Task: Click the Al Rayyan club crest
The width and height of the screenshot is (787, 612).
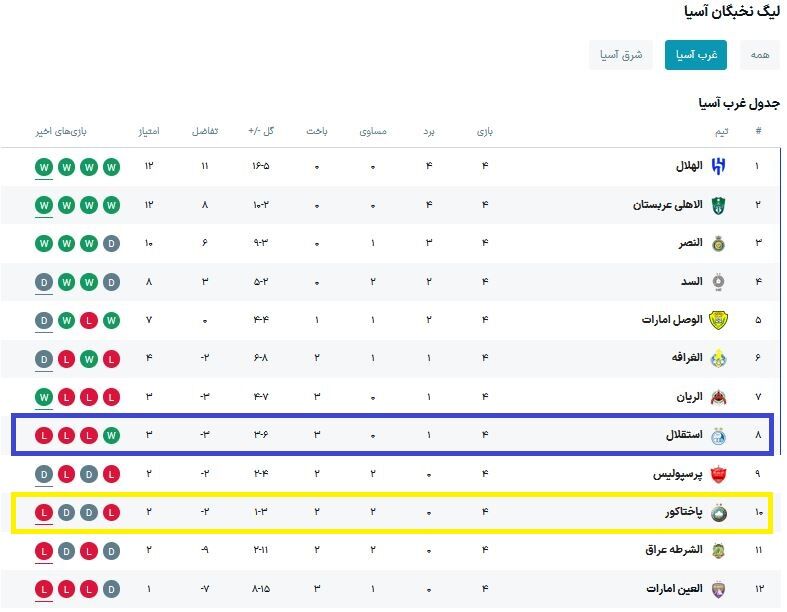Action: tap(718, 397)
